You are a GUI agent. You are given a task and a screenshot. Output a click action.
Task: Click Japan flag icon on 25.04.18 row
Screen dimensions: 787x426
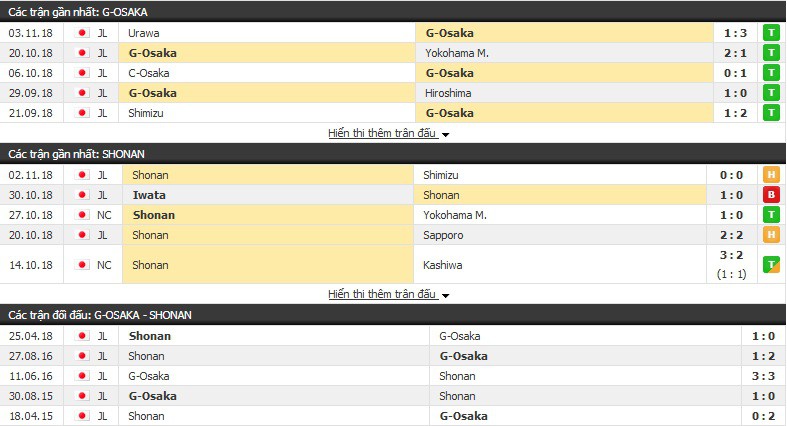pos(82,336)
